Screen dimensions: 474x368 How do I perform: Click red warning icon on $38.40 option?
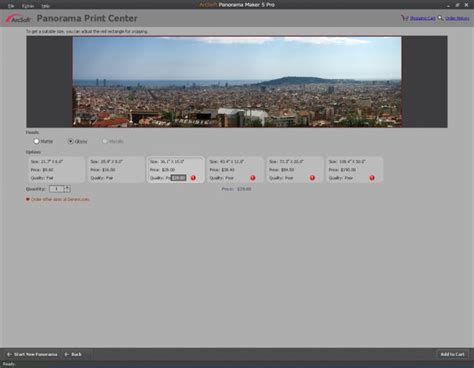coord(253,178)
